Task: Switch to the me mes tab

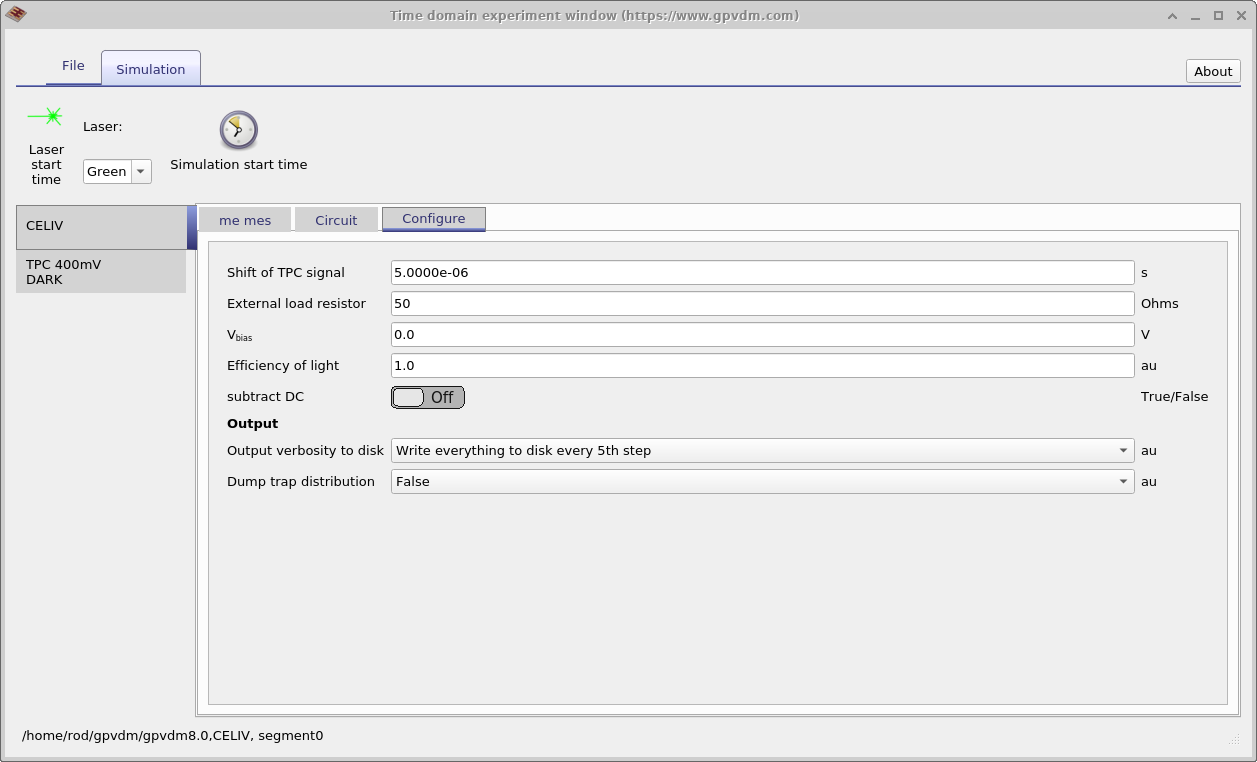Action: (245, 219)
